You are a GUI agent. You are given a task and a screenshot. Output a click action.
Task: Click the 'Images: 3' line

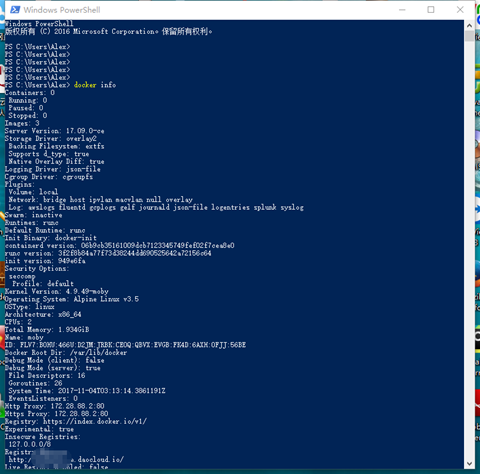coord(22,123)
